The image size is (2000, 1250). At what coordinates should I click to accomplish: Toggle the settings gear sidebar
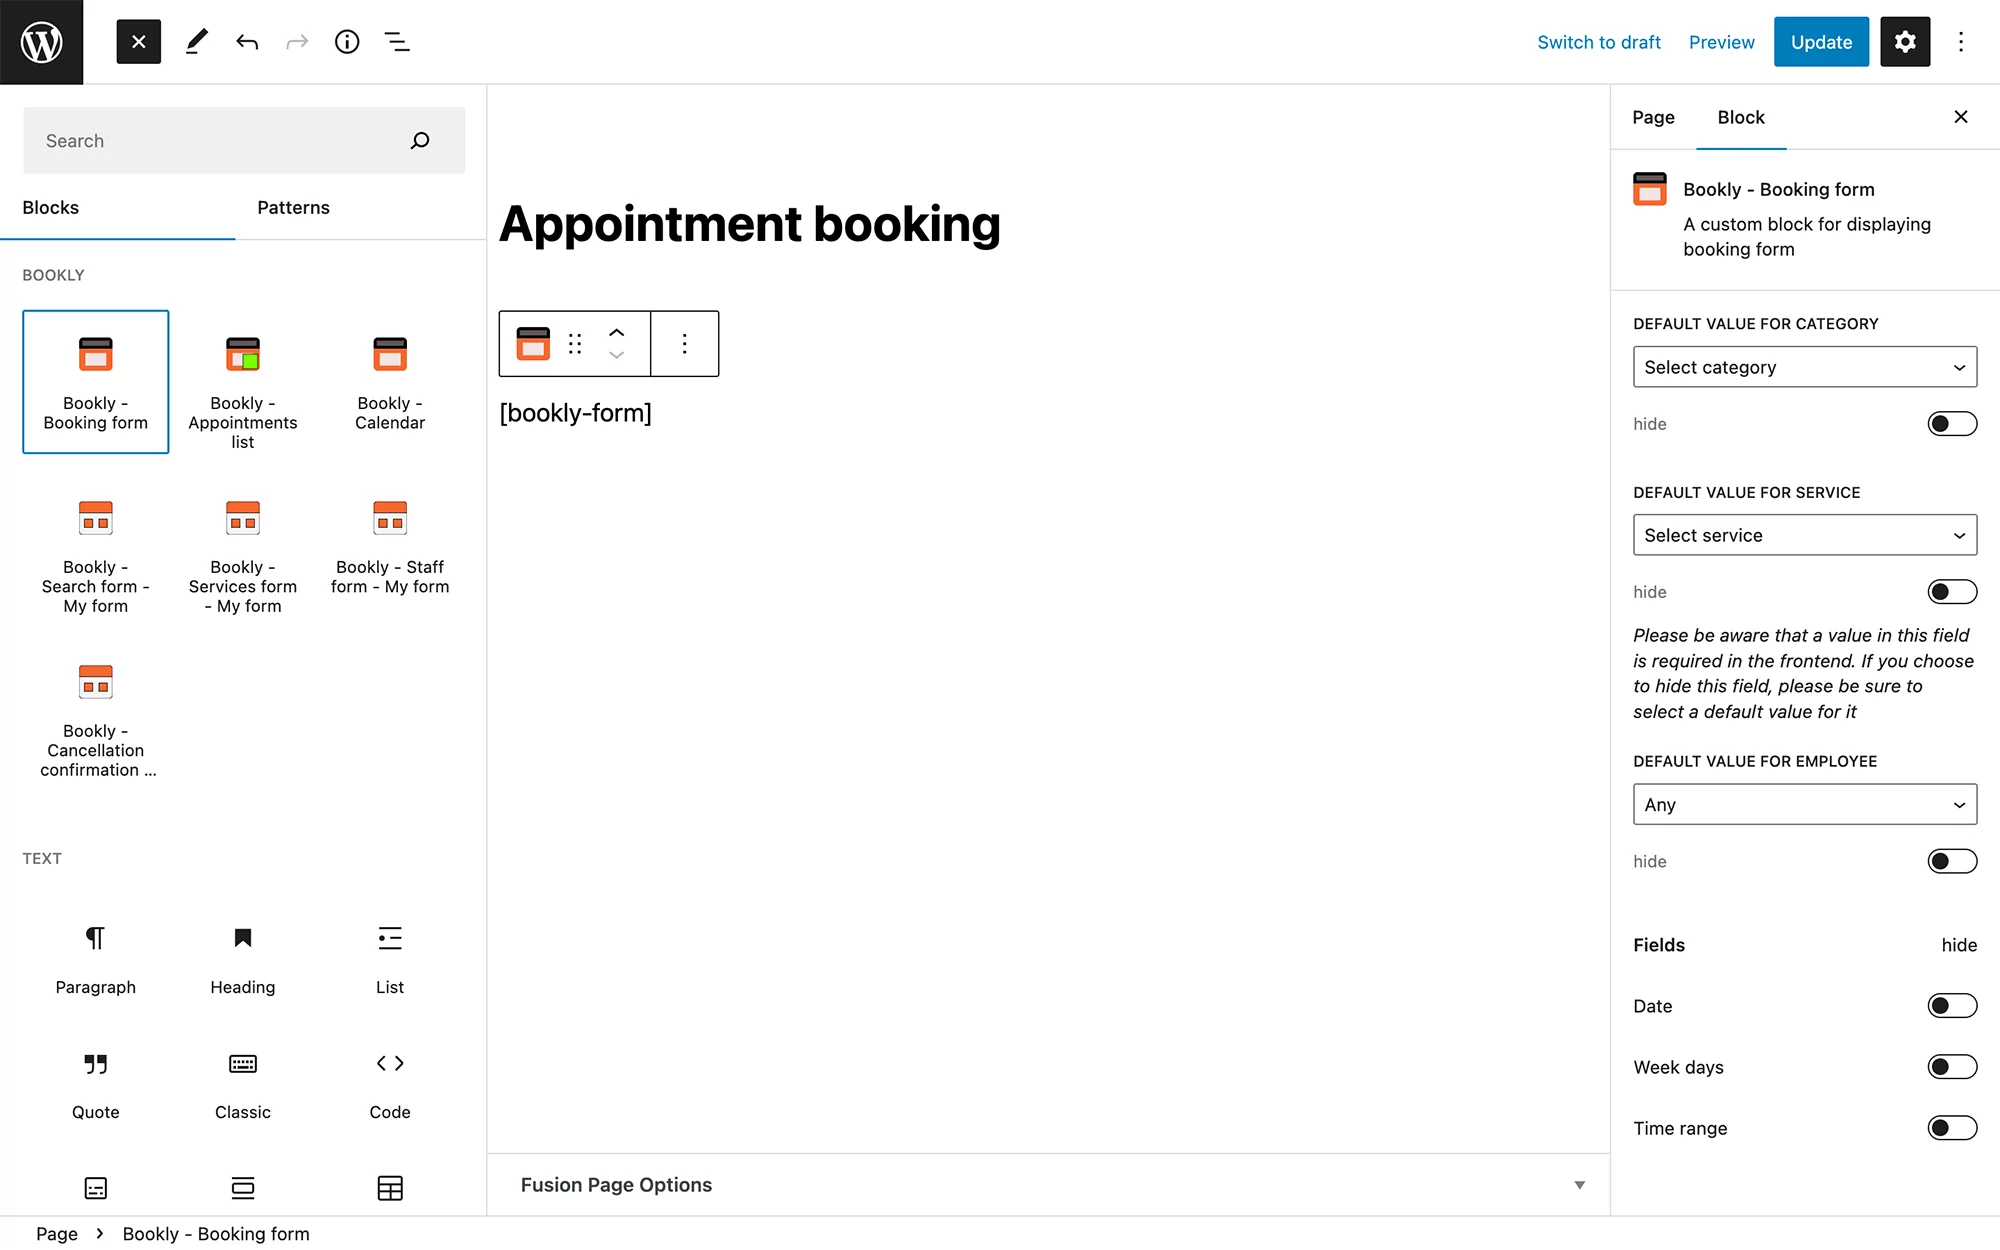click(1905, 42)
